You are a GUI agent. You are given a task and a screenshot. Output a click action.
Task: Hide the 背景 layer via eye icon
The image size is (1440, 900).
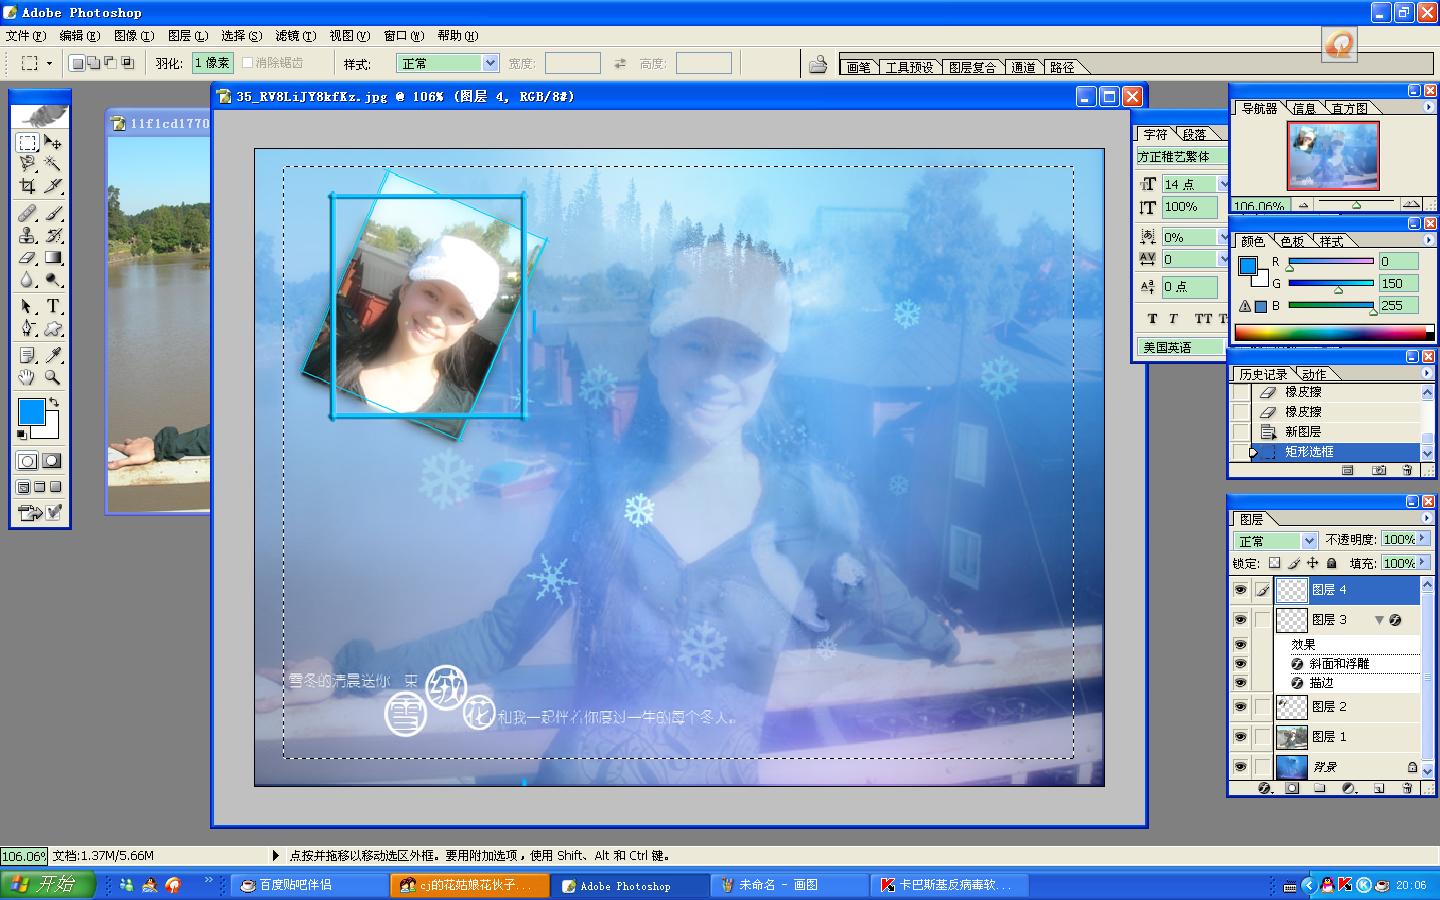pos(1240,767)
